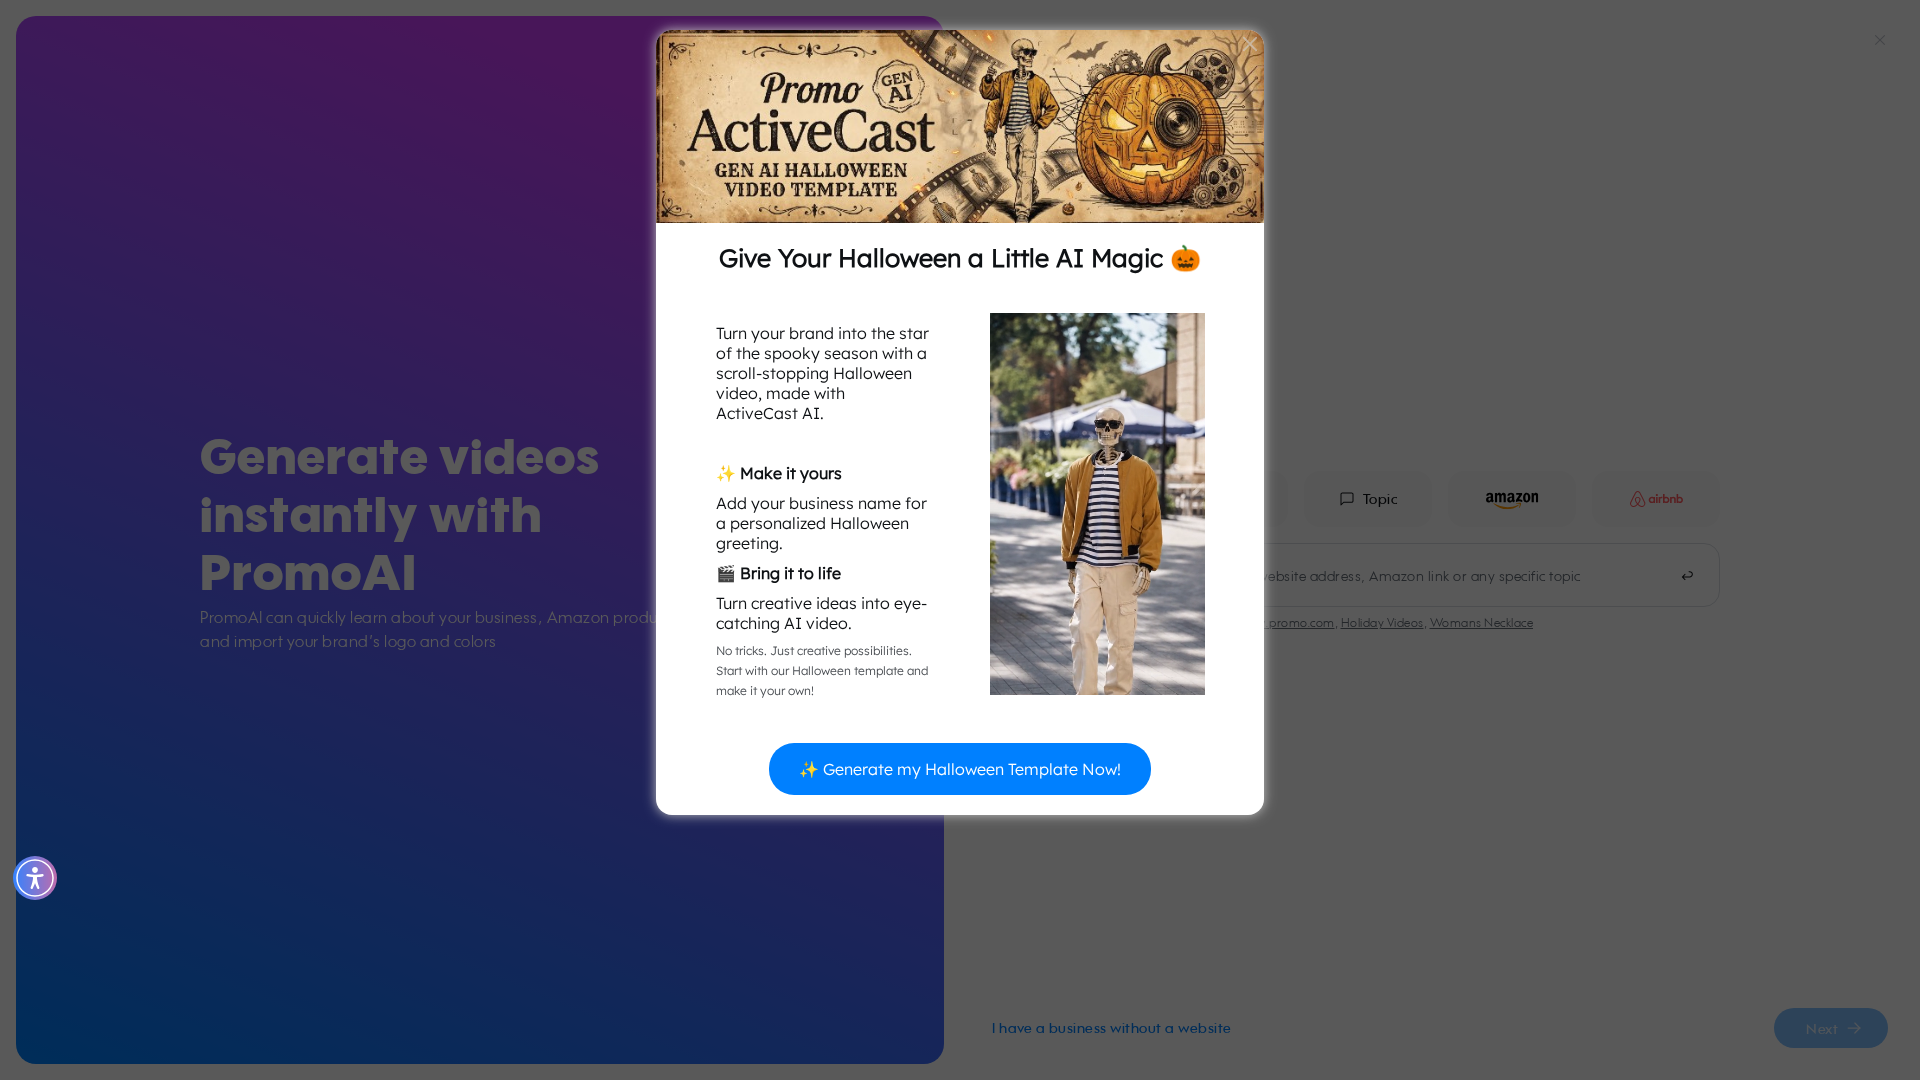Click the enter arrow in the input field
This screenshot has height=1080, width=1920.
1687,576
